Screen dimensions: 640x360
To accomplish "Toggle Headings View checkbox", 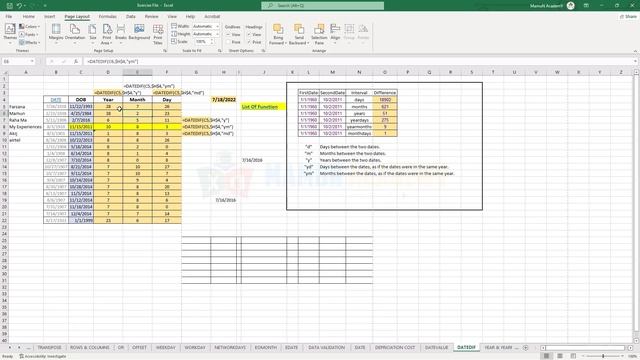I will (x=249, y=35).
